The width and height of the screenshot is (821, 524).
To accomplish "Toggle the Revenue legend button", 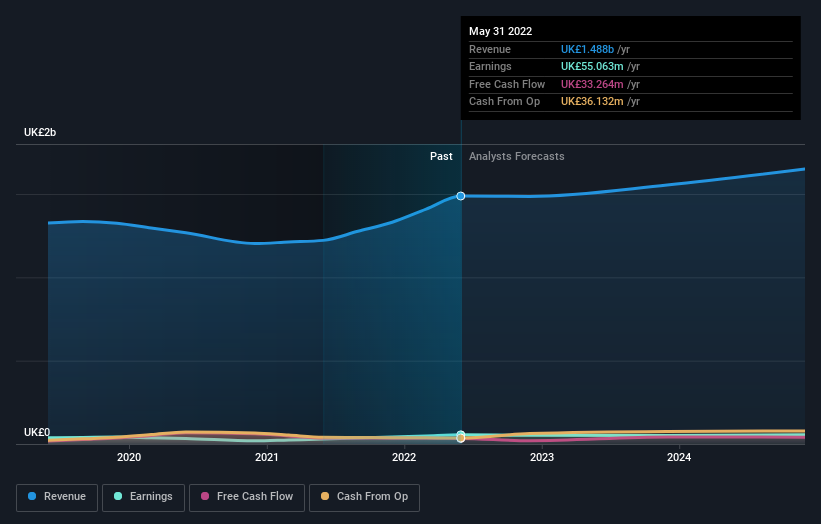I will 57,497.
